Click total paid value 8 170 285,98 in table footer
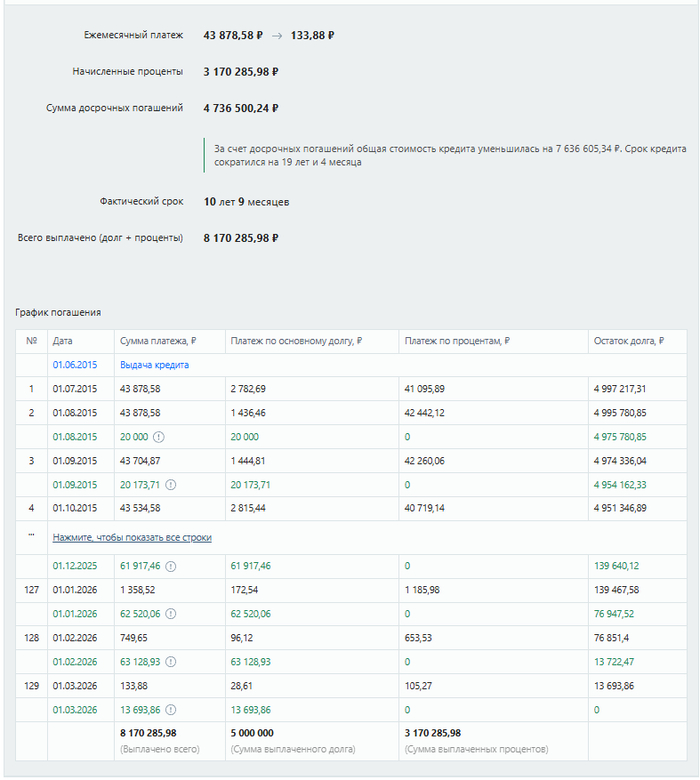 [148, 733]
